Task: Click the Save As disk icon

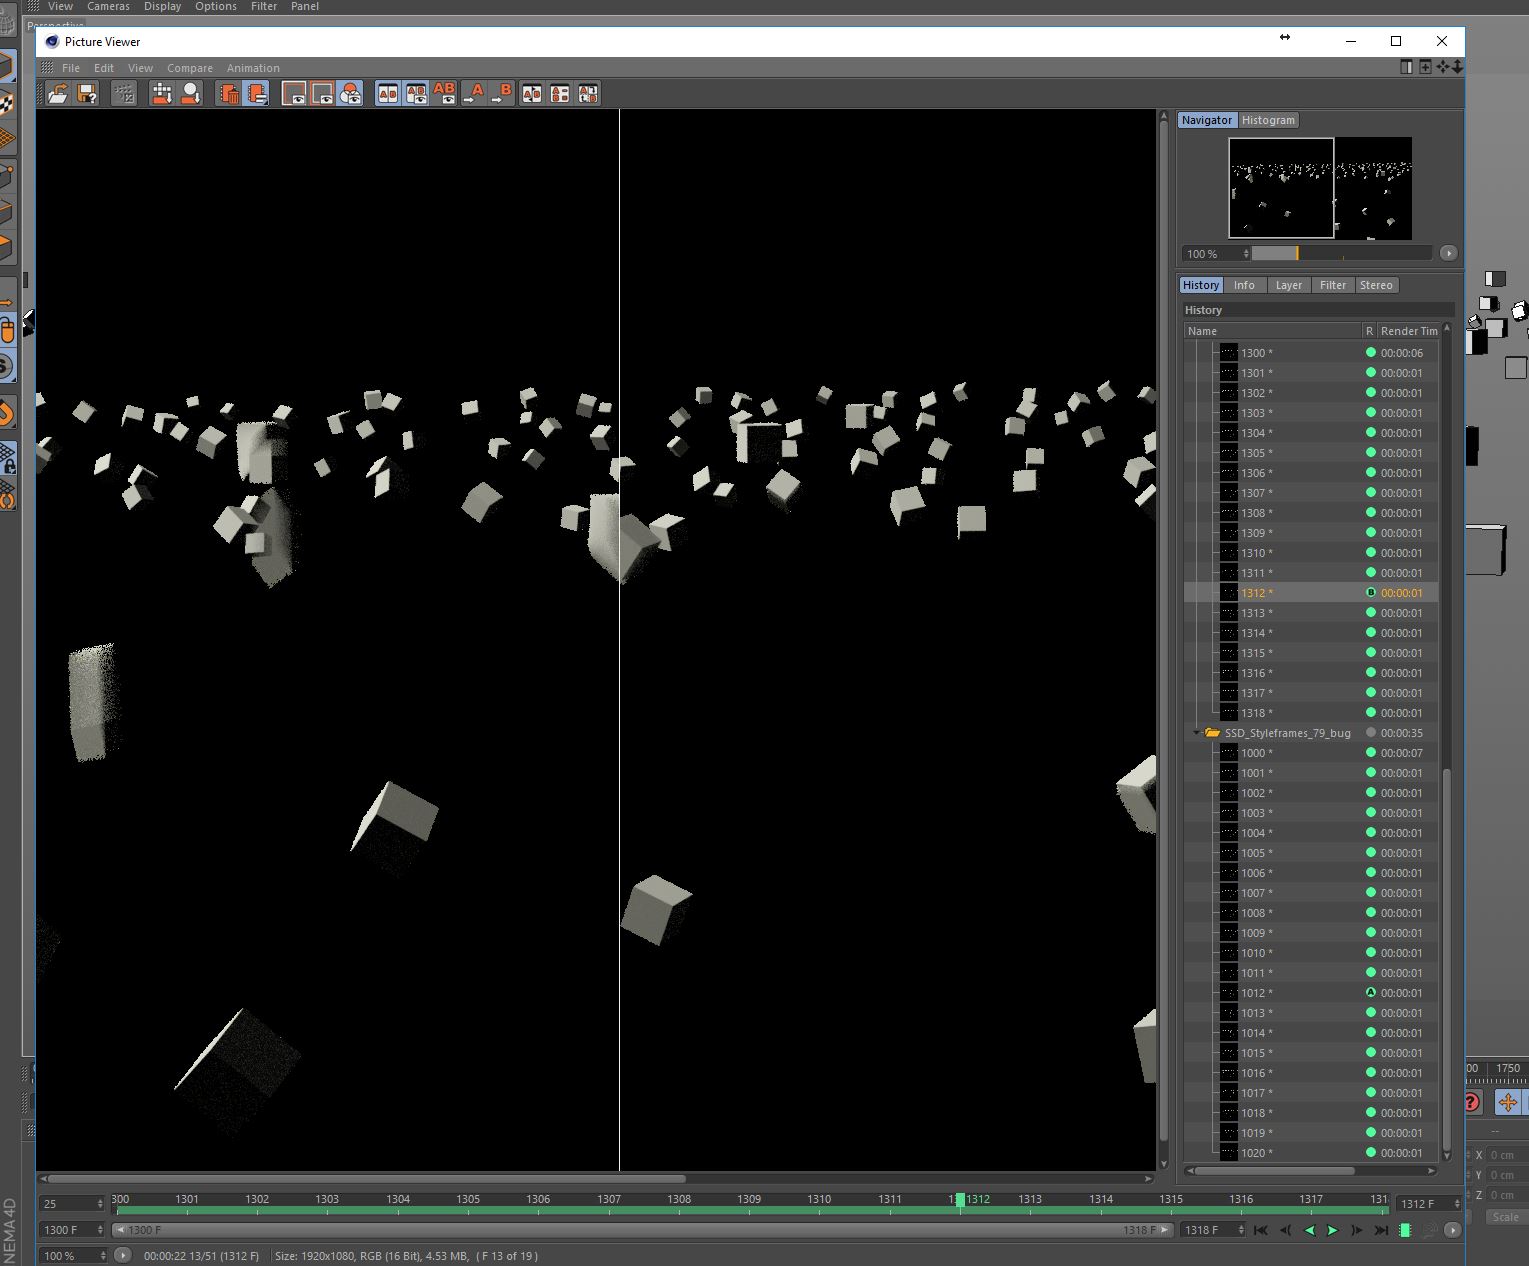Action: click(87, 94)
